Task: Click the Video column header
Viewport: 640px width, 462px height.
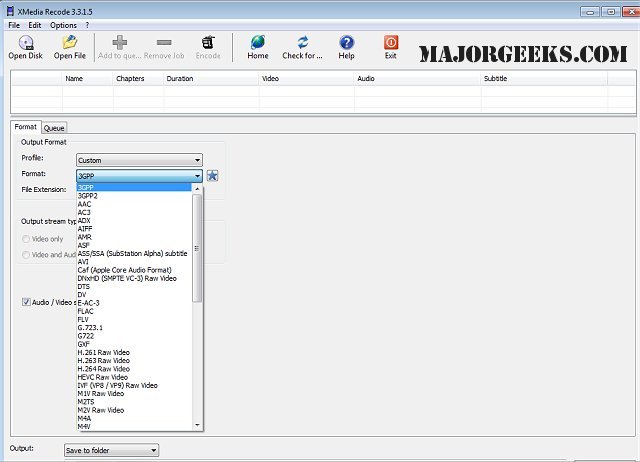Action: pyautogui.click(x=307, y=79)
